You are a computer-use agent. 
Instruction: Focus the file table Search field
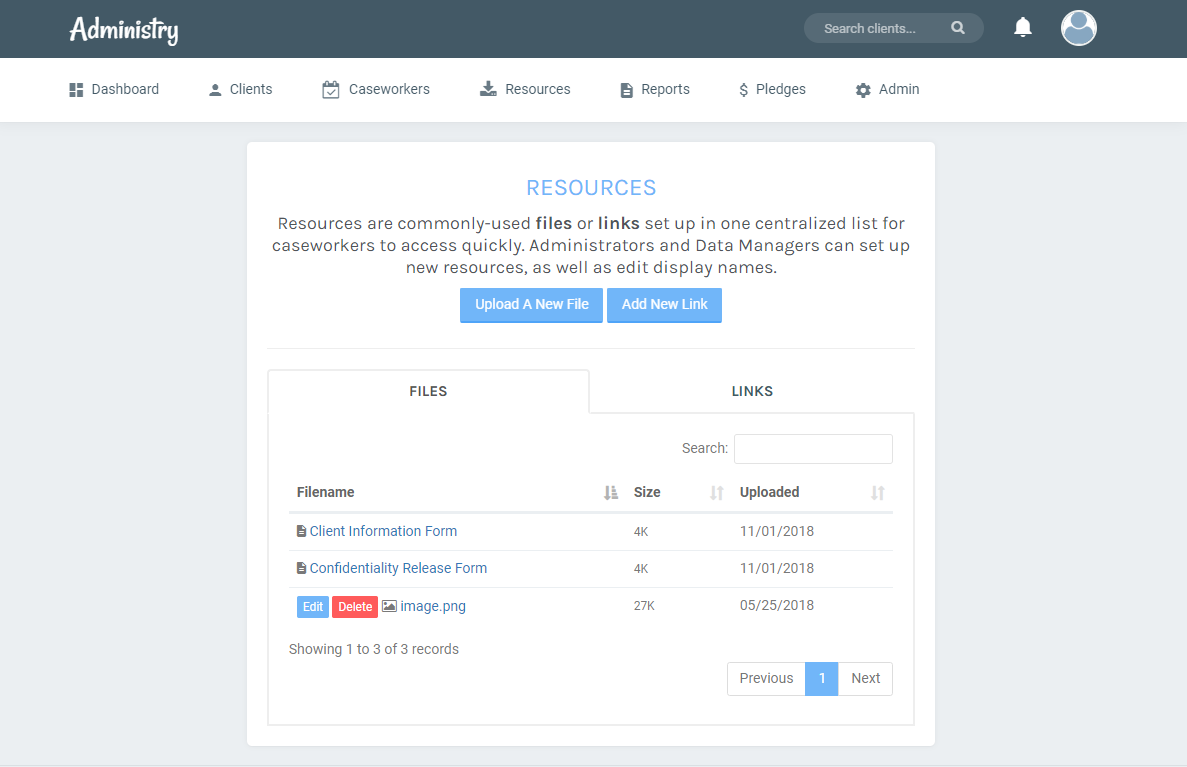tap(812, 449)
